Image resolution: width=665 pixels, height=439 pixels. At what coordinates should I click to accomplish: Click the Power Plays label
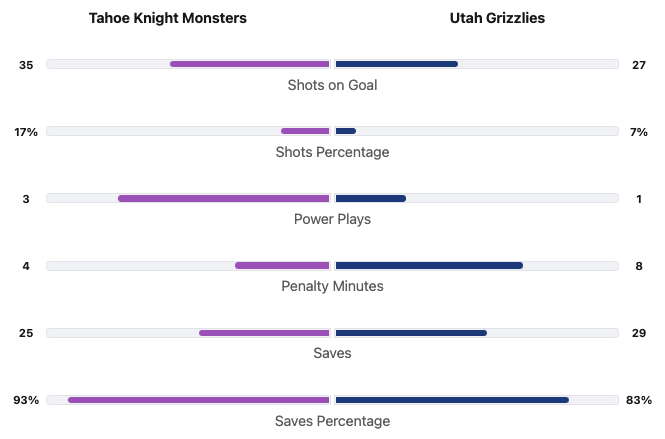332,219
